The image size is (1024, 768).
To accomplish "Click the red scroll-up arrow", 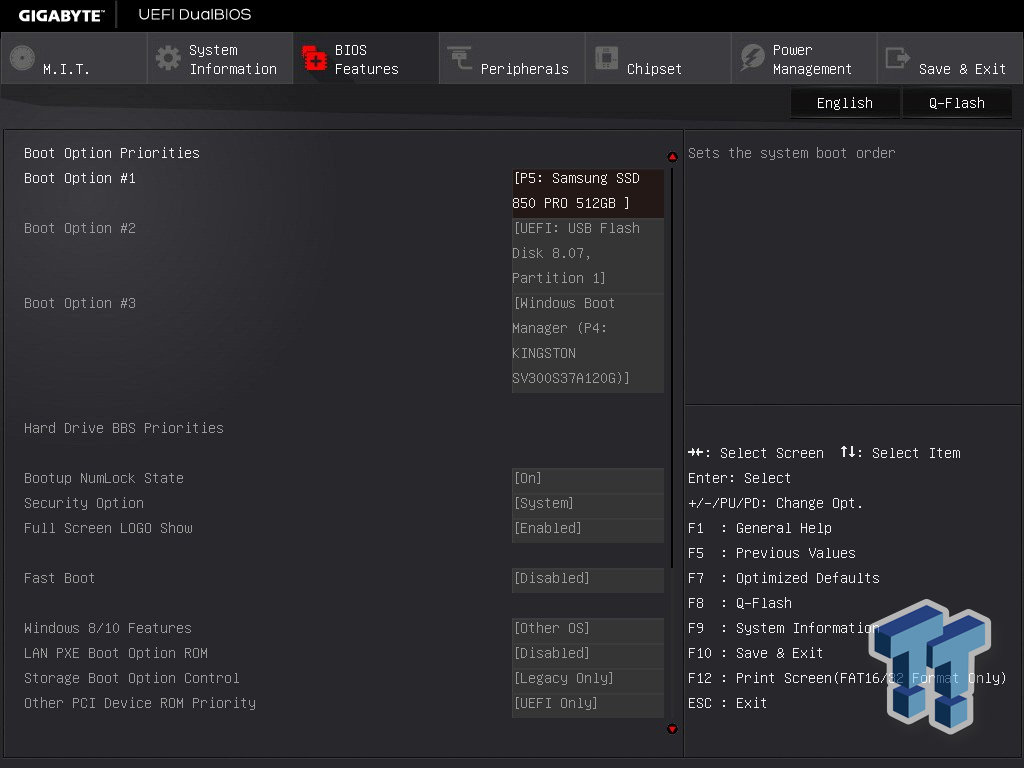I will click(x=672, y=157).
